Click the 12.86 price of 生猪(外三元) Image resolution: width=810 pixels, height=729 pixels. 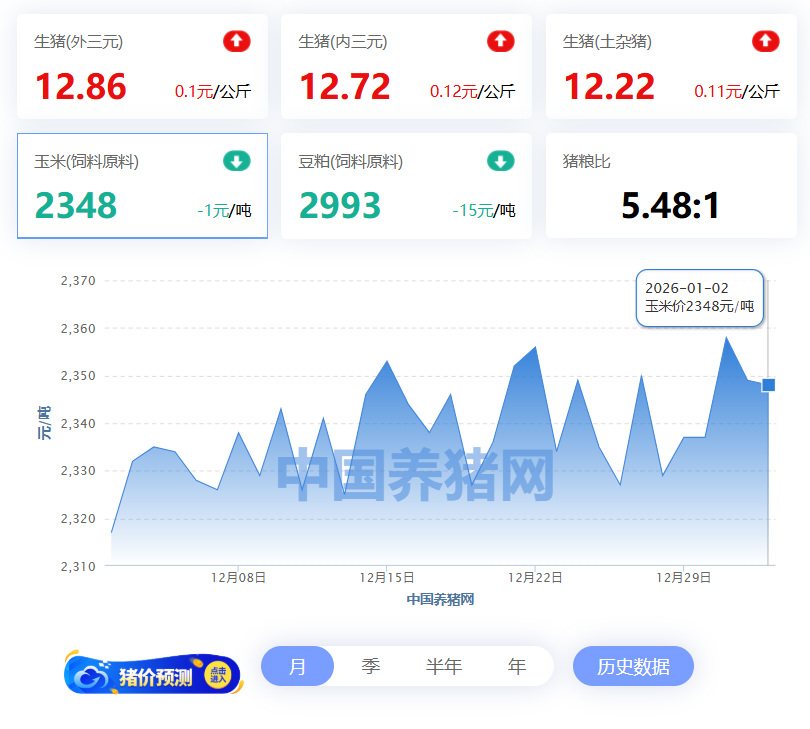(x=81, y=87)
